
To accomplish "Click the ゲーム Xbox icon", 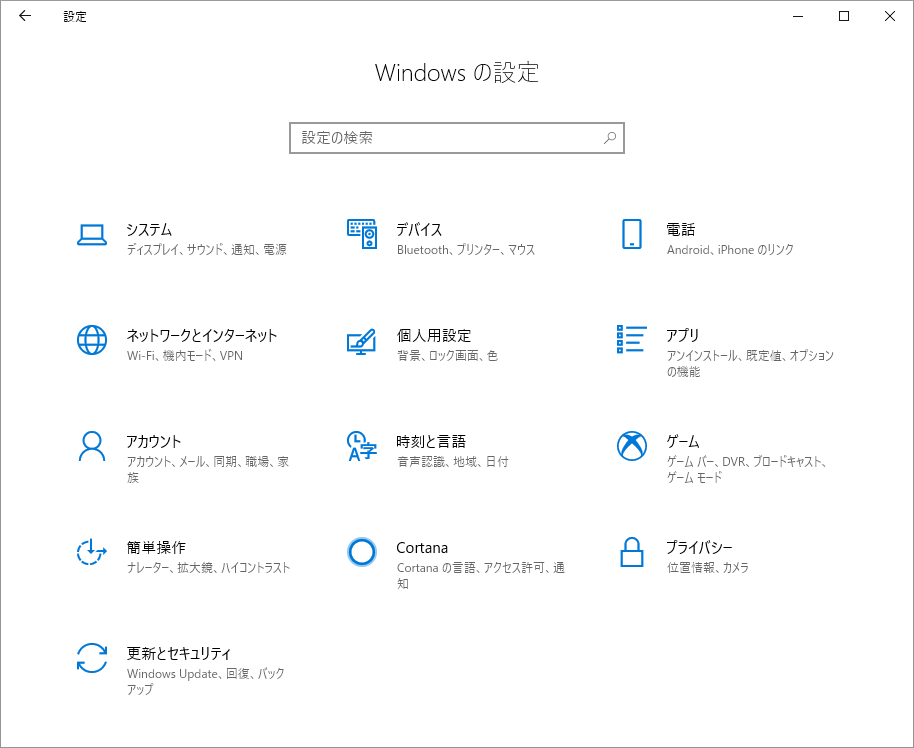I will [632, 446].
